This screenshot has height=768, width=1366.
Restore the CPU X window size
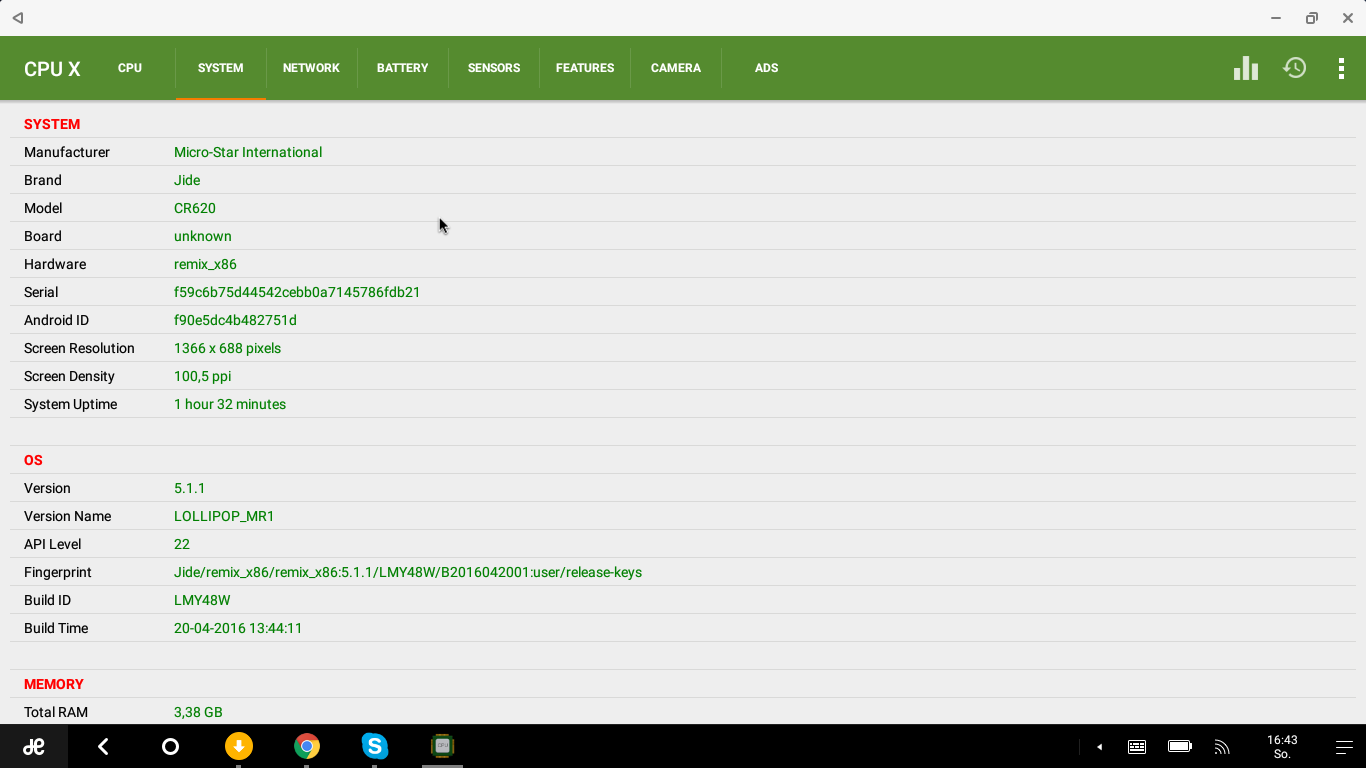(1312, 18)
